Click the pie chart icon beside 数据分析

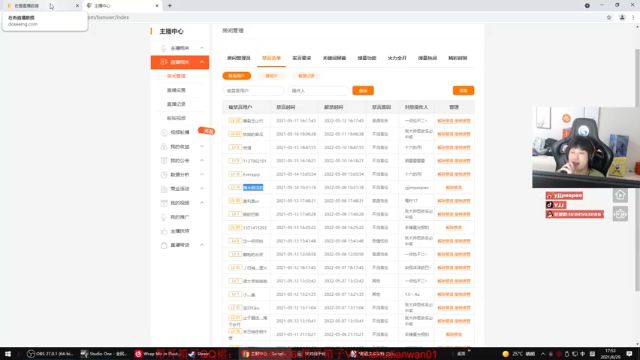tap(164, 175)
